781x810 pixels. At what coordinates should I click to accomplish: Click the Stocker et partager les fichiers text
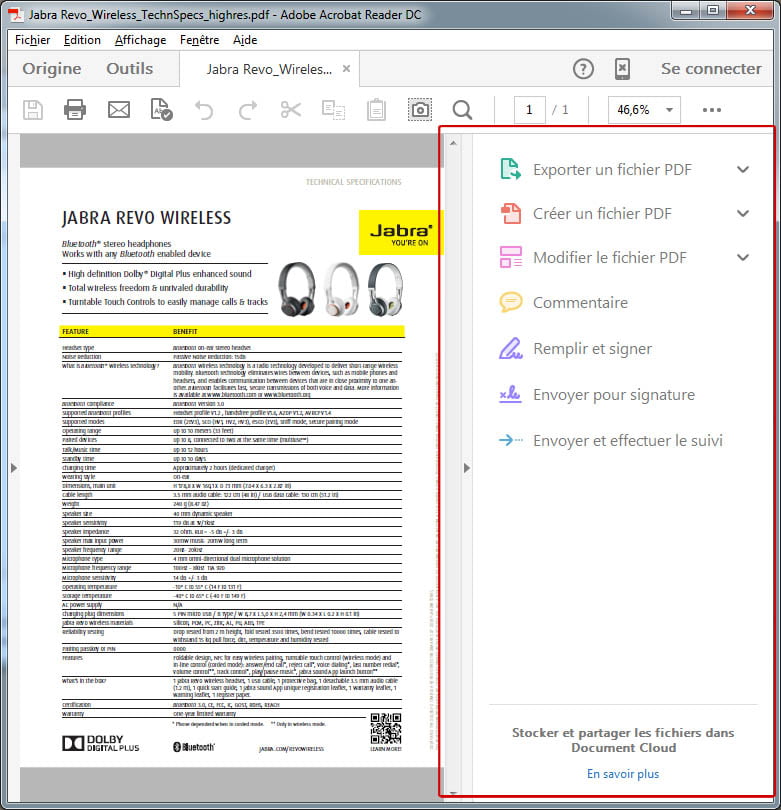point(623,740)
